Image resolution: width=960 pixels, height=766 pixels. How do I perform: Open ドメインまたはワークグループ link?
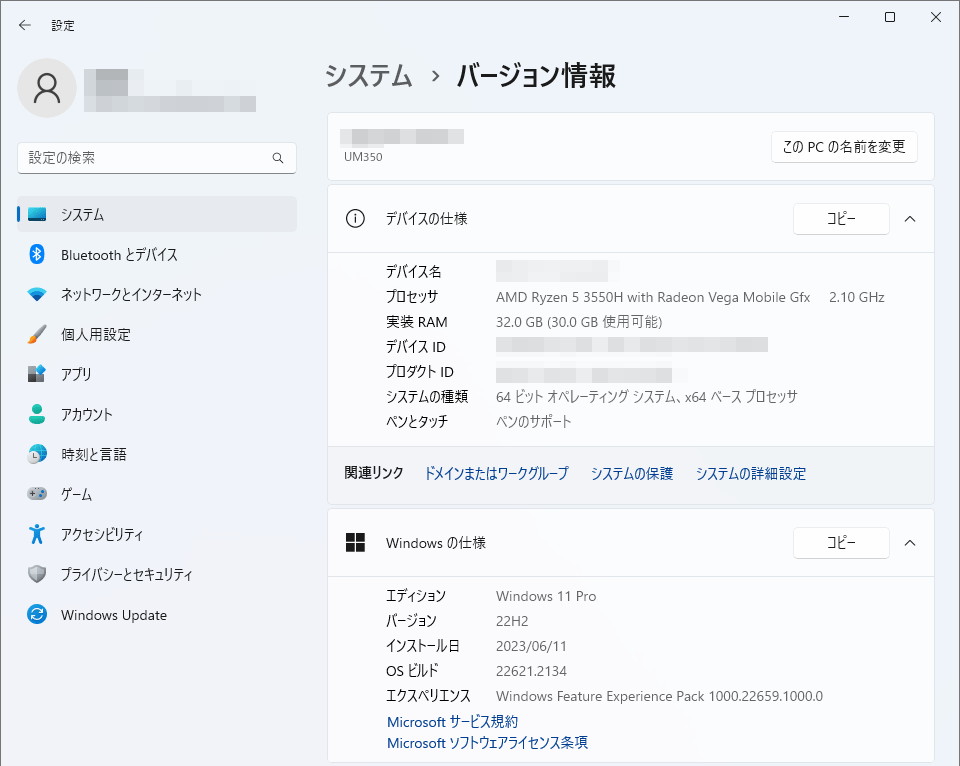point(496,473)
